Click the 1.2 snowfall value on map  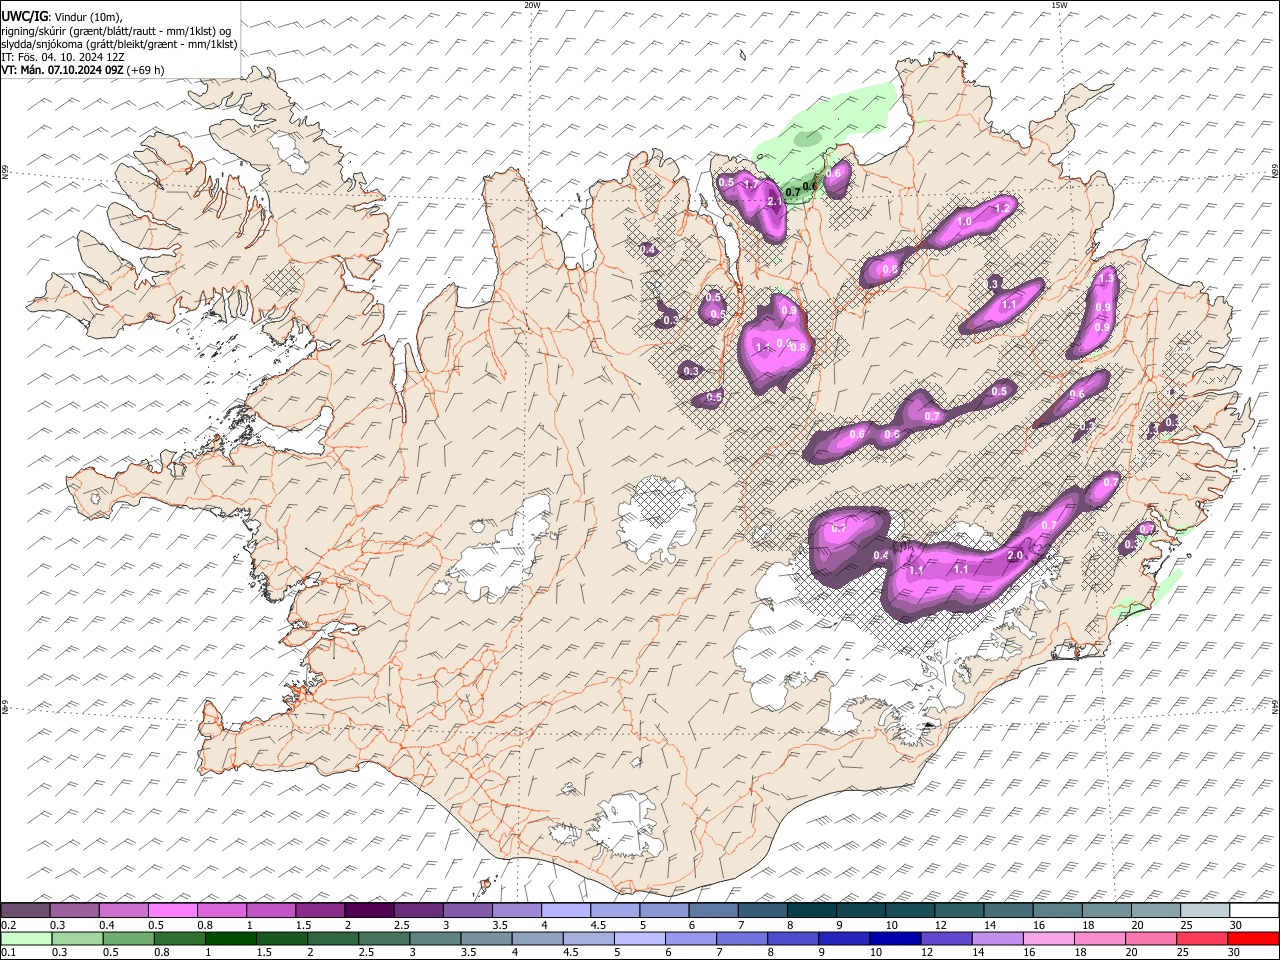[x=1002, y=208]
